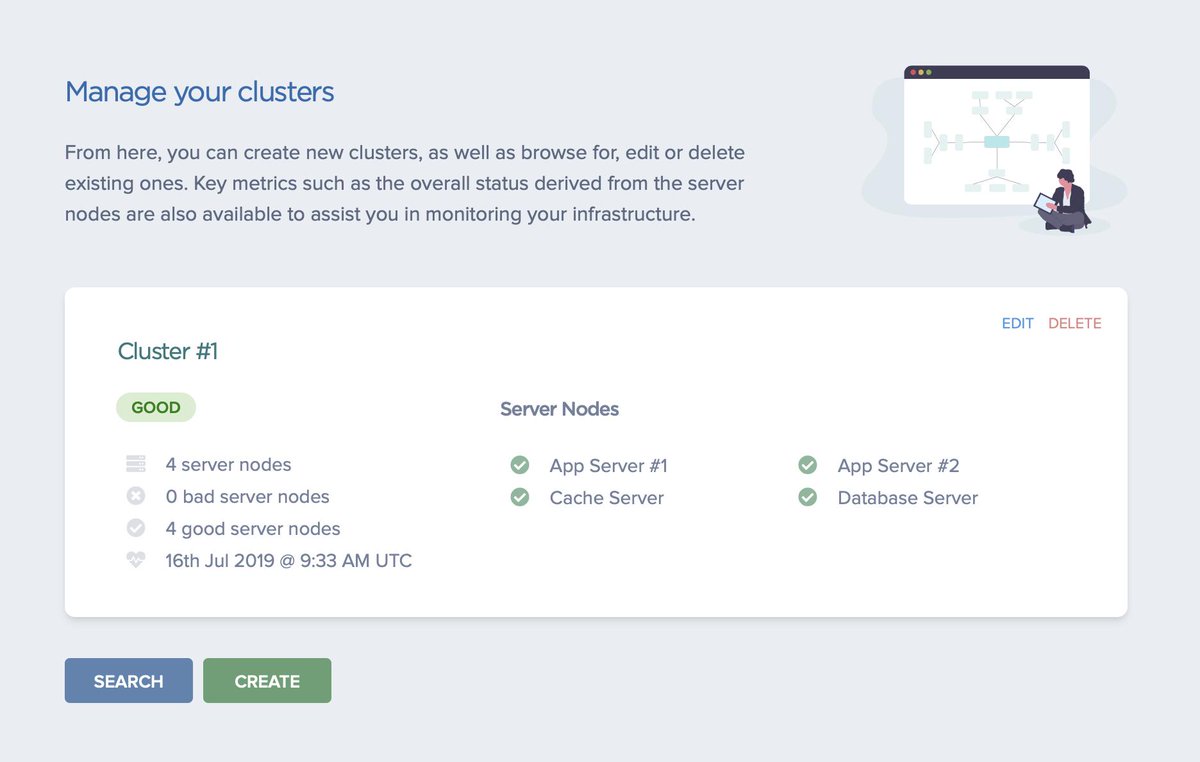Click the green status check beside Cache Server
The height and width of the screenshot is (762, 1200).
[519, 497]
